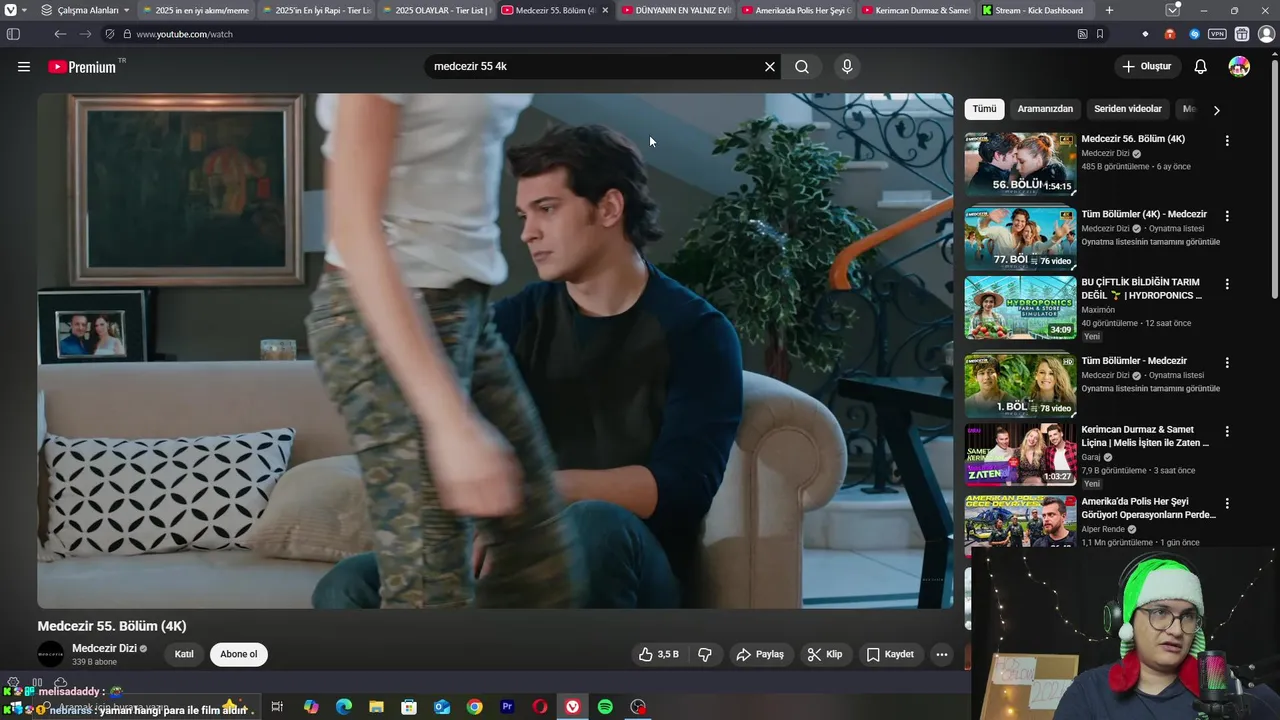1280x720 pixels.
Task: Open the YouTube hamburger guide menu
Action: (24, 67)
